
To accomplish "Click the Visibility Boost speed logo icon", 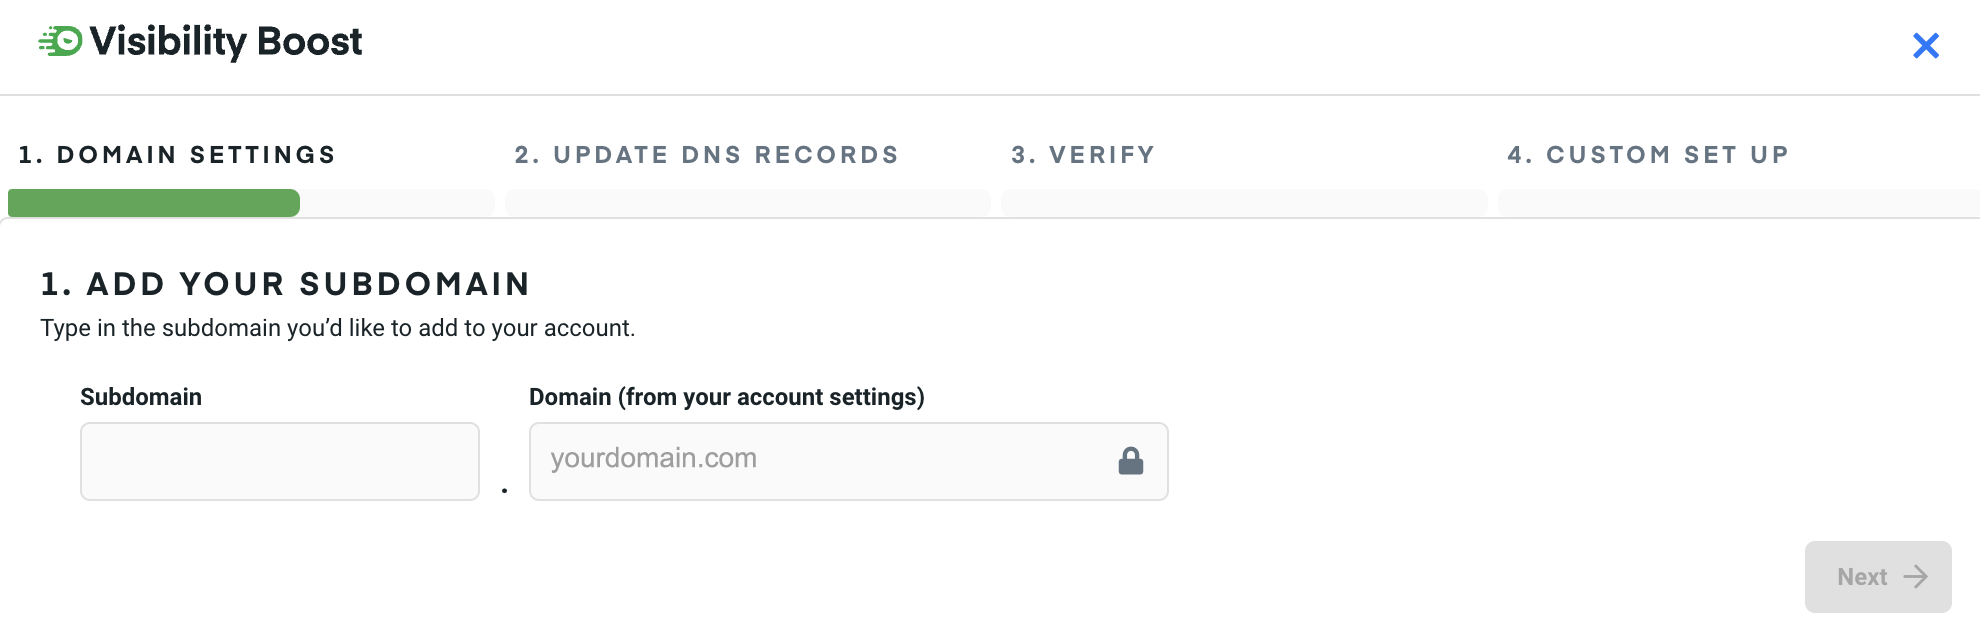I will (x=61, y=41).
